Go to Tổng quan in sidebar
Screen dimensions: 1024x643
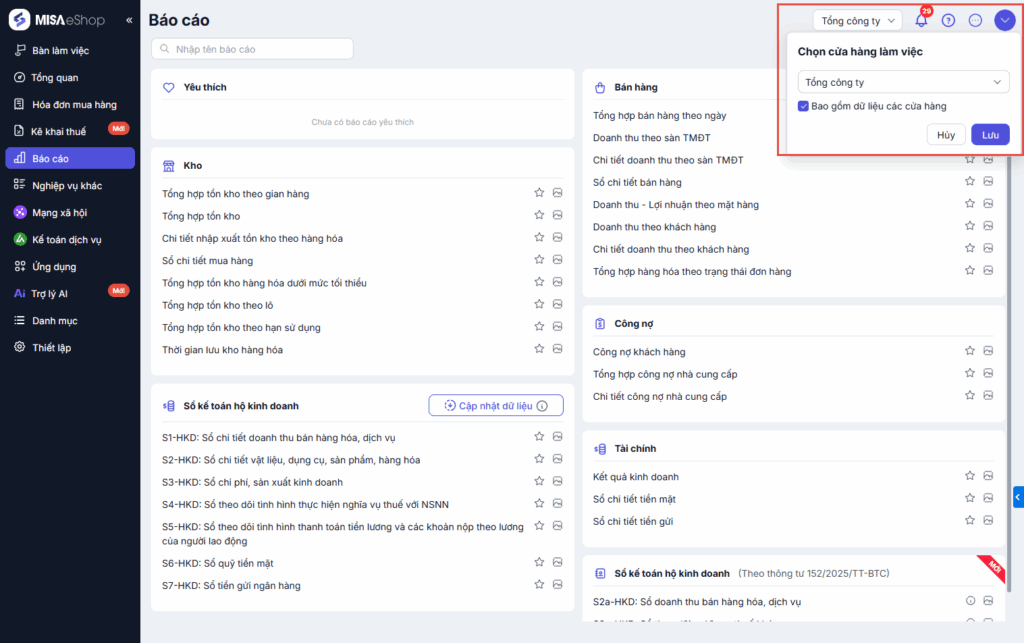tap(55, 77)
